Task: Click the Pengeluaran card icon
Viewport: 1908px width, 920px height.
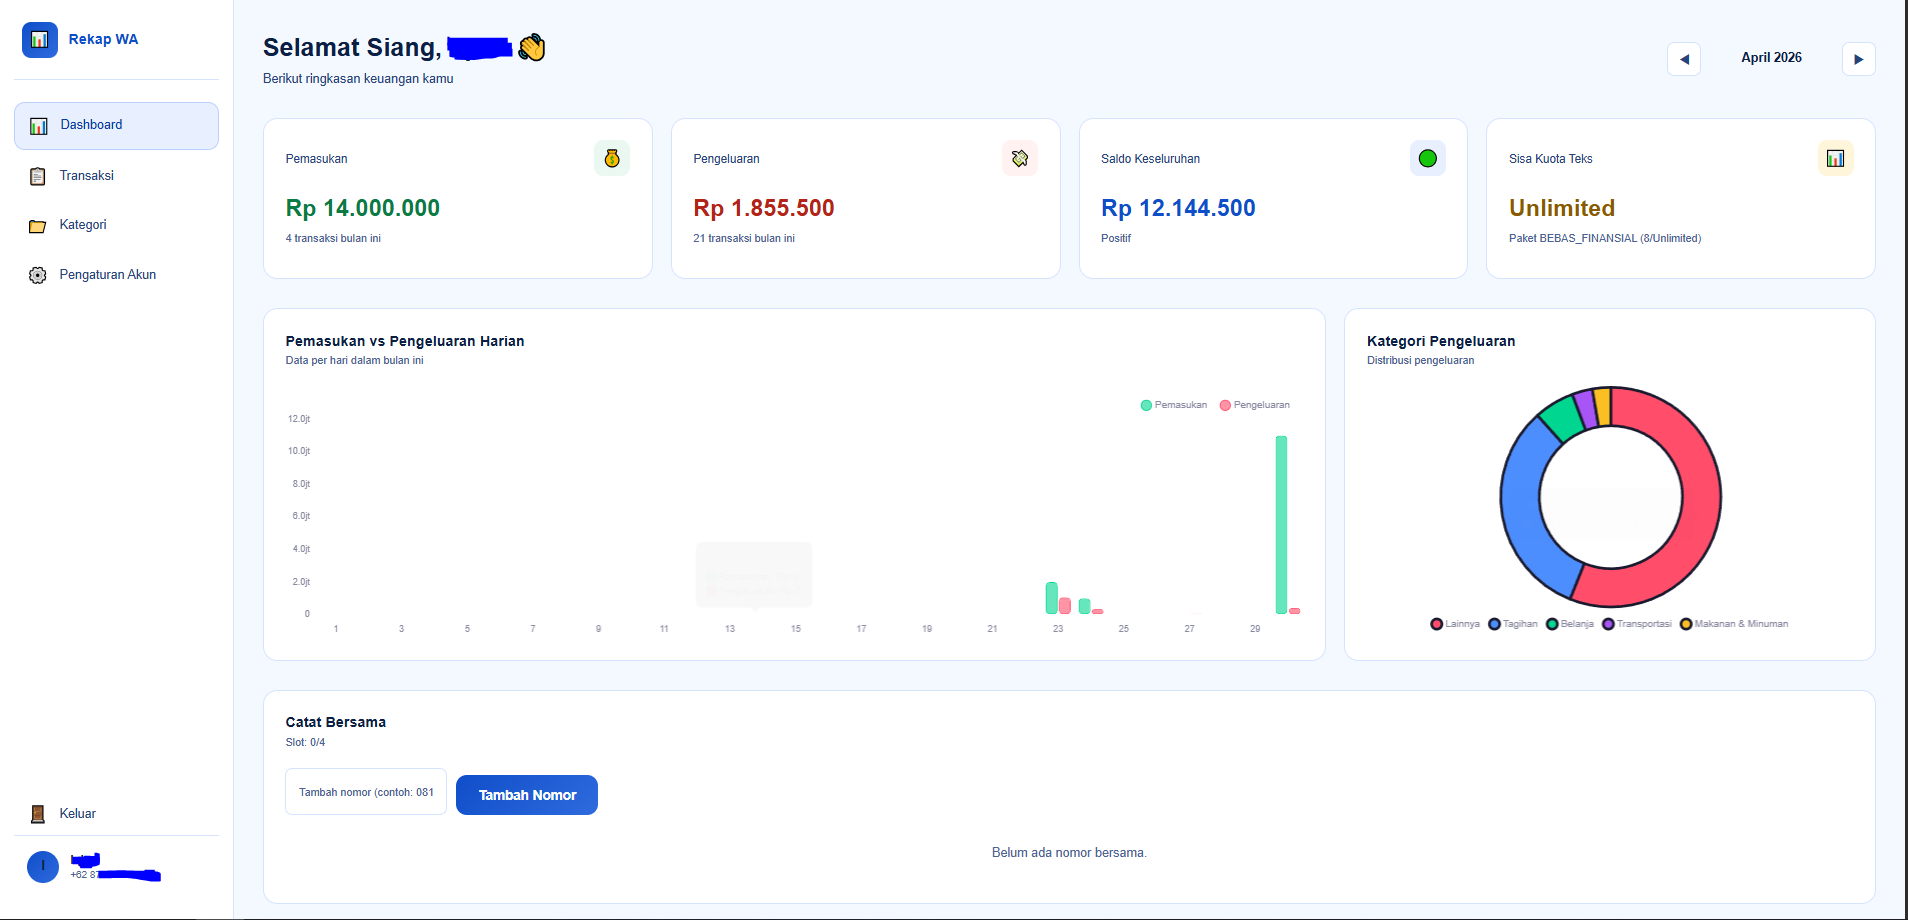Action: (1019, 158)
